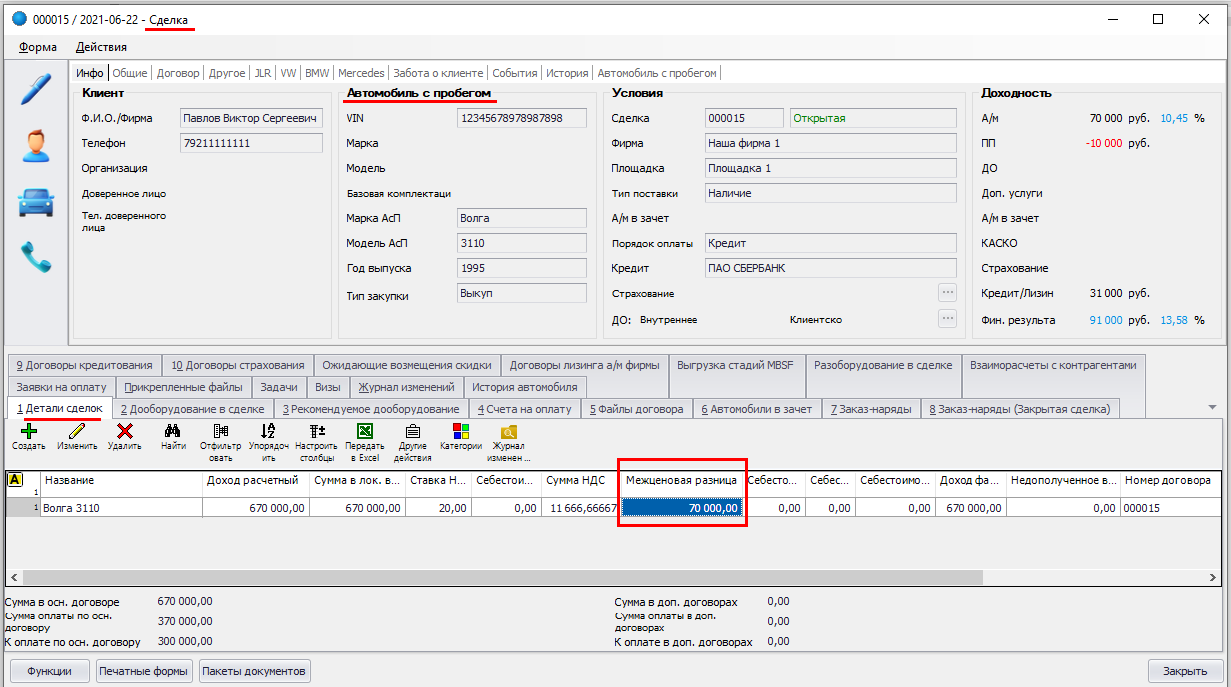1231x687 pixels.
Task: Open the colored Категории icon
Action: click(460, 432)
